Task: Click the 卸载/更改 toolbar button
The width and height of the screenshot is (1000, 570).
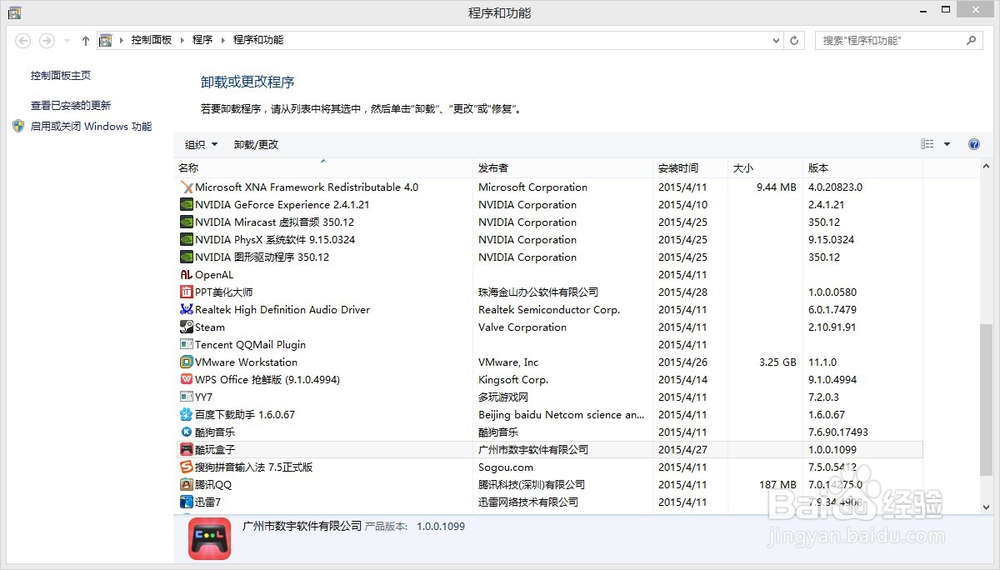Action: (256, 145)
